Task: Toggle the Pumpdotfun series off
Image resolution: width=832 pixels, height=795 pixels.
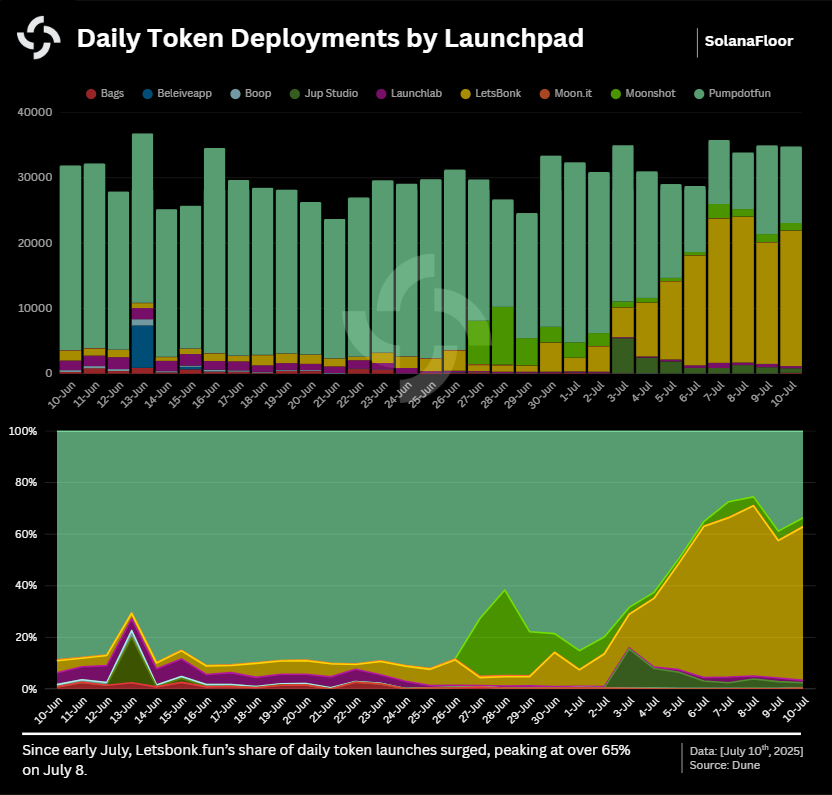Action: pos(725,93)
